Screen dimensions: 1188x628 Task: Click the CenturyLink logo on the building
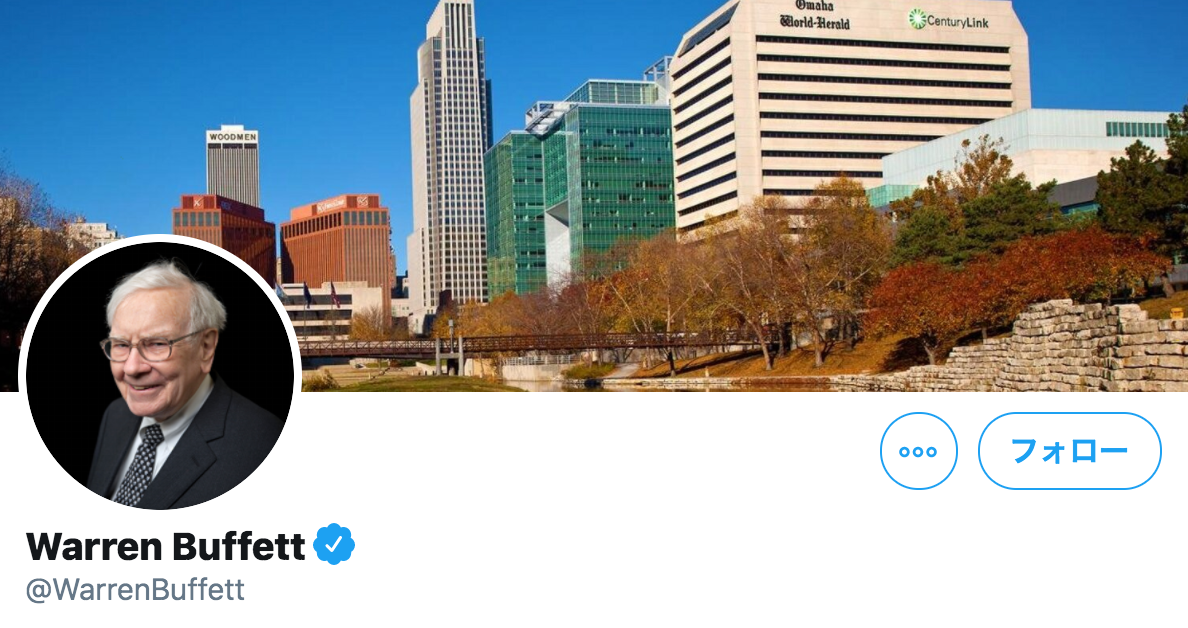[x=949, y=20]
